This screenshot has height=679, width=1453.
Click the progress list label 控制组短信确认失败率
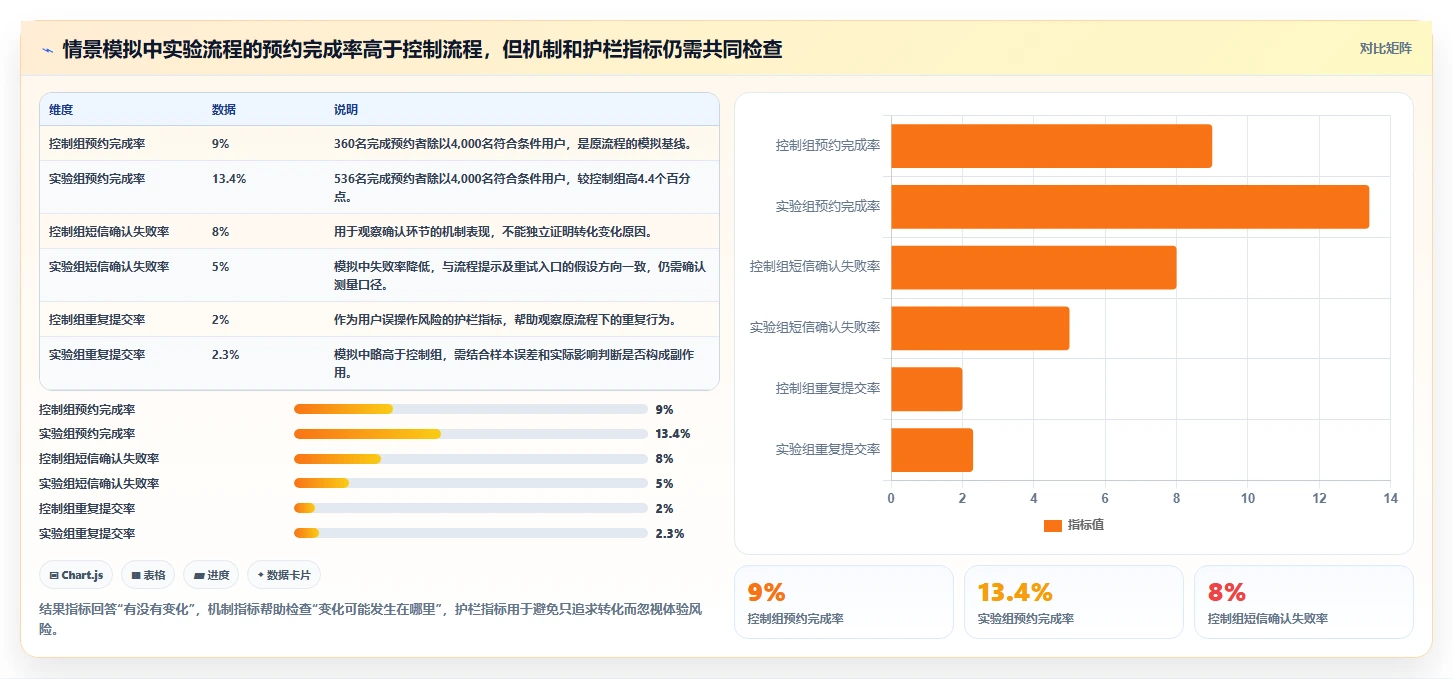99,459
